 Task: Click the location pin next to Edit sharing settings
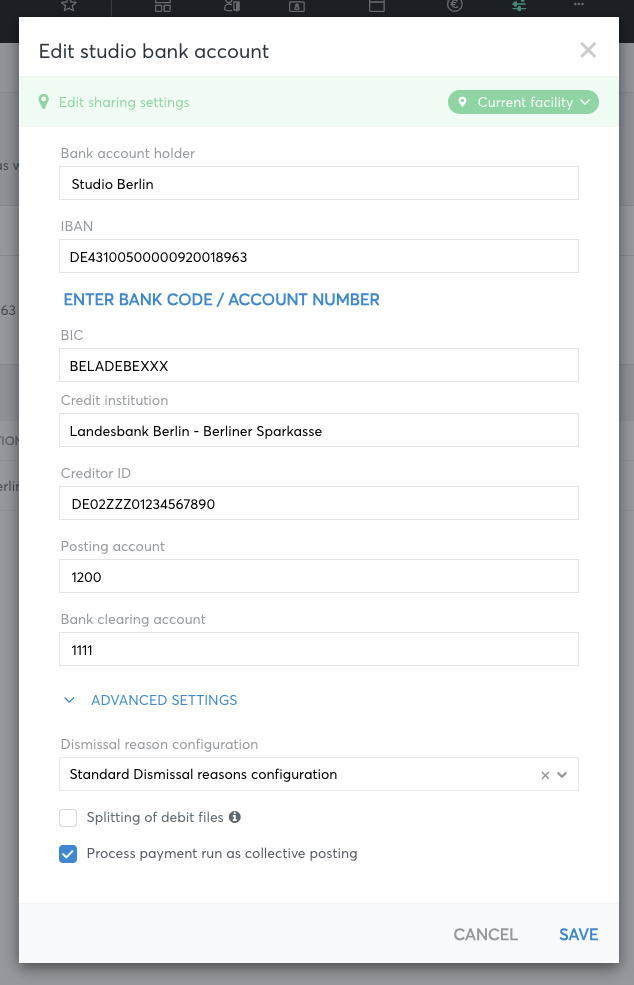43,102
